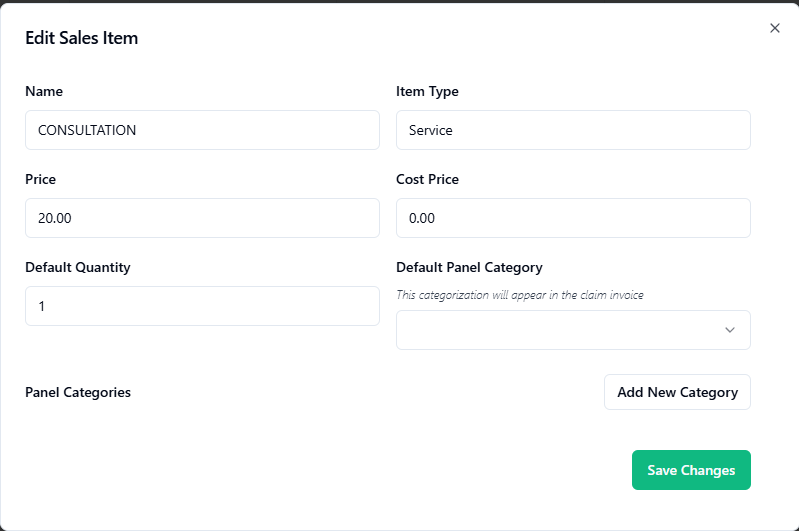This screenshot has width=799, height=531.
Task: Click the Name field label
Action: coord(44,91)
